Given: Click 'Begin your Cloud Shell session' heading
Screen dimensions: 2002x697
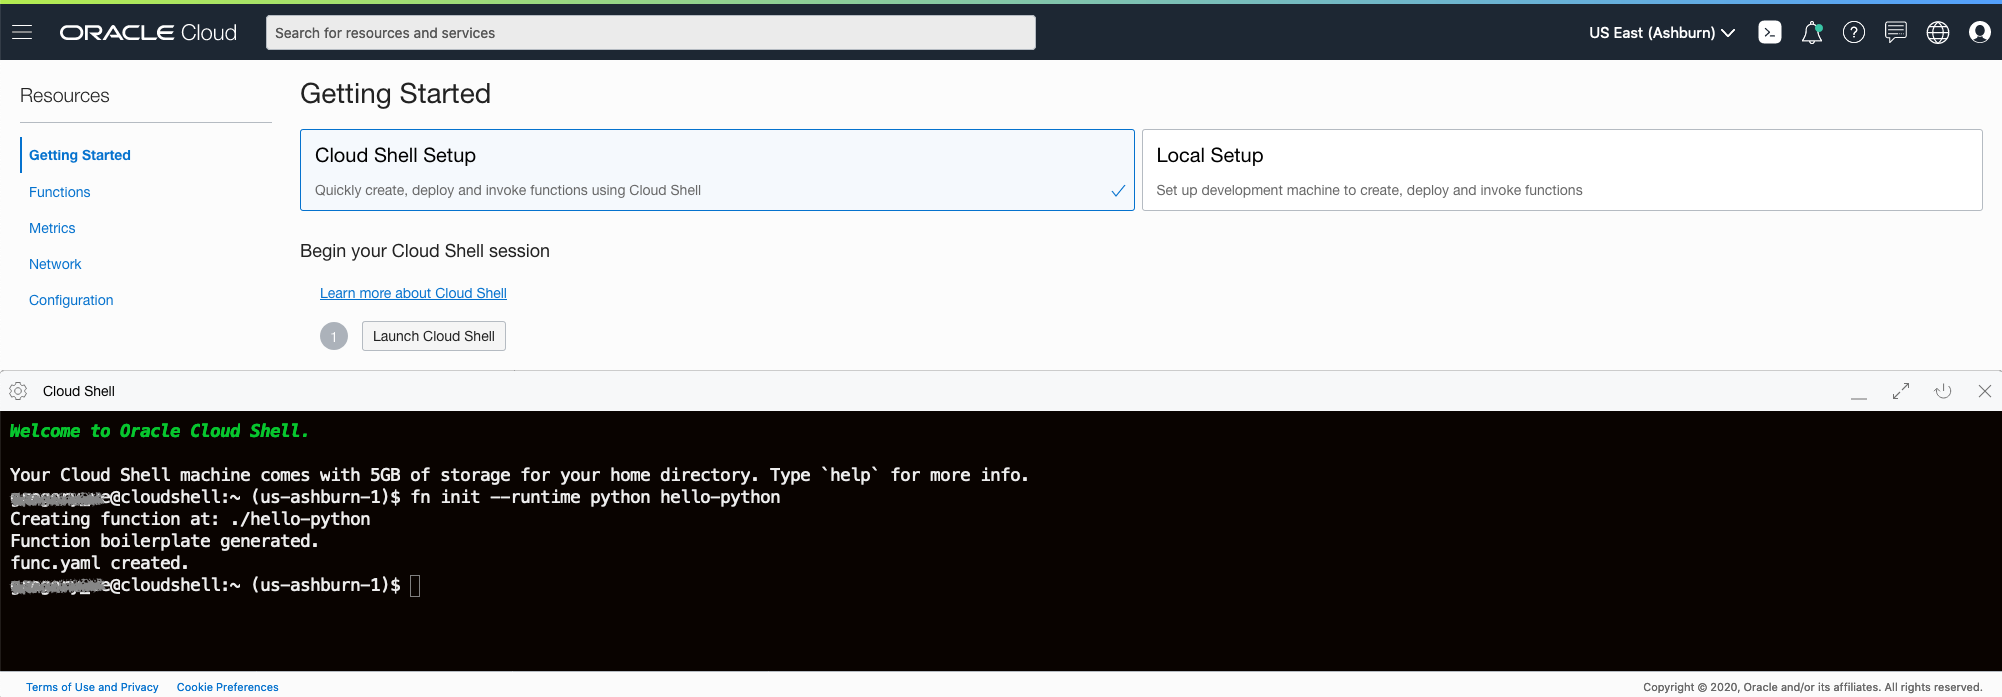Looking at the screenshot, I should 425,251.
